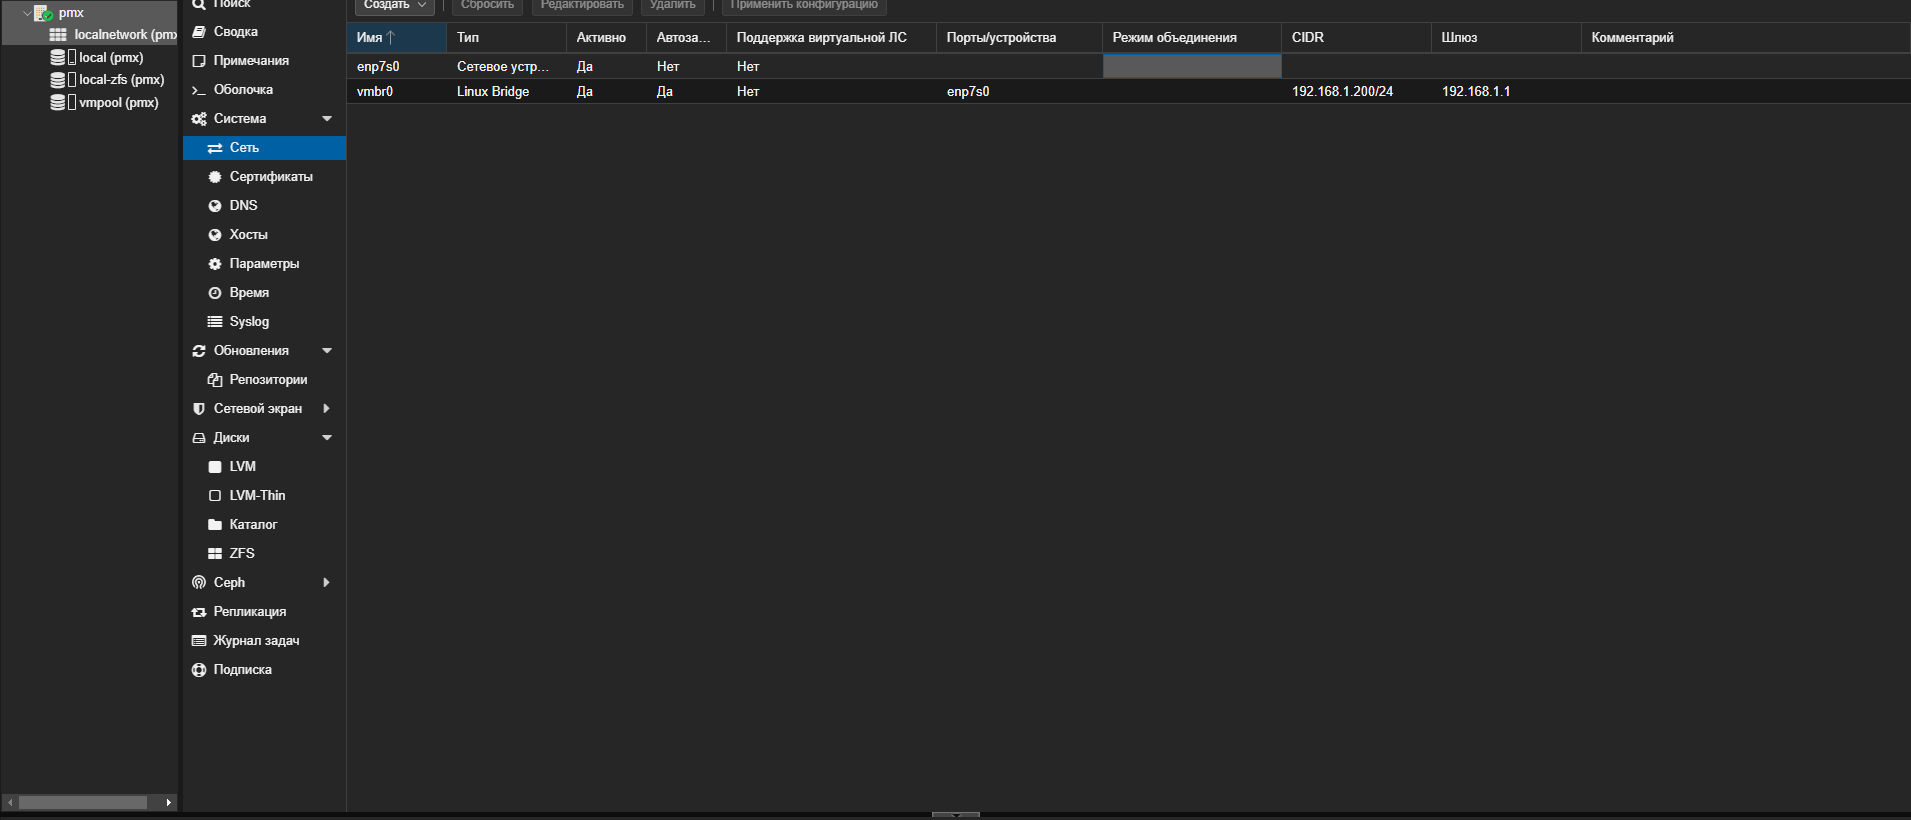The height and width of the screenshot is (820, 1911).
Task: Click the Удалить remove button
Action: 673,5
